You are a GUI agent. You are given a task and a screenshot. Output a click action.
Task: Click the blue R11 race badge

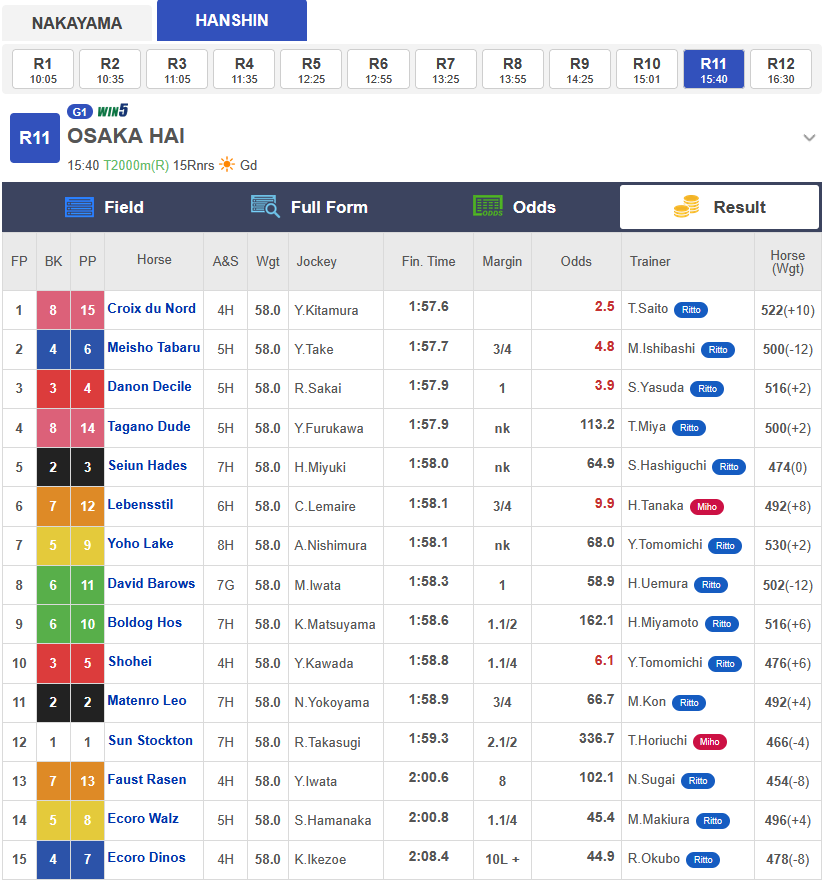pos(35,138)
